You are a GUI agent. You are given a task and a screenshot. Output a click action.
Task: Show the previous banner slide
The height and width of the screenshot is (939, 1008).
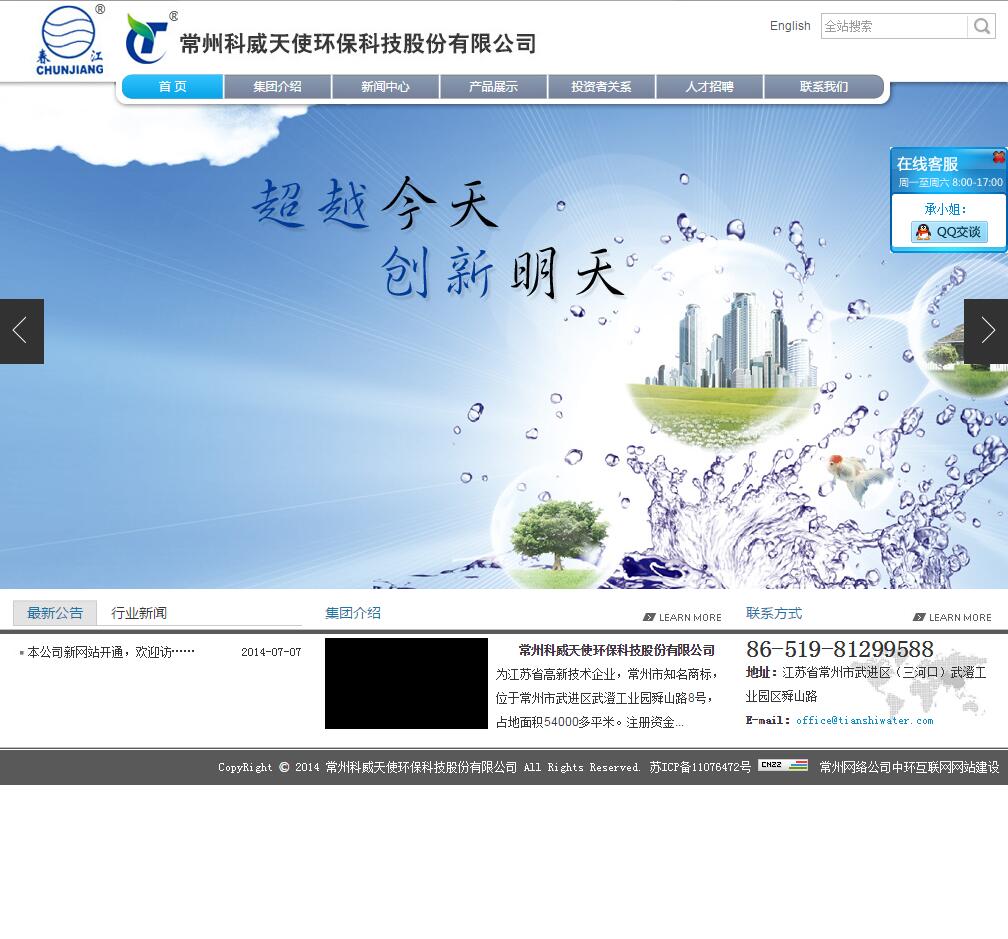point(22,331)
